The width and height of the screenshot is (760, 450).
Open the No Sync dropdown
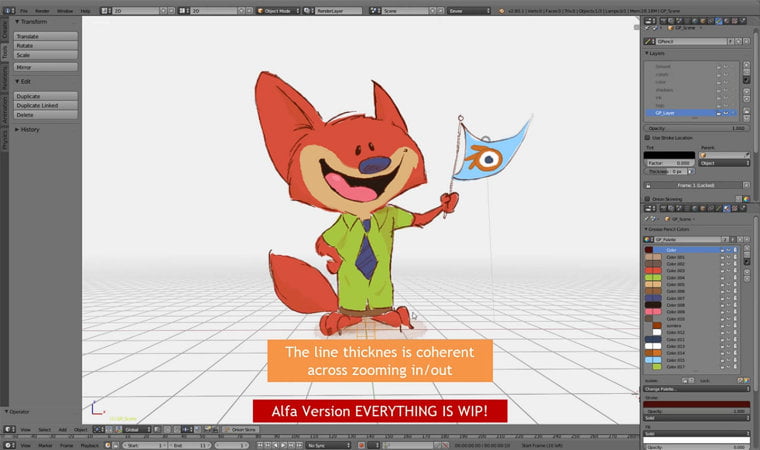(x=328, y=445)
